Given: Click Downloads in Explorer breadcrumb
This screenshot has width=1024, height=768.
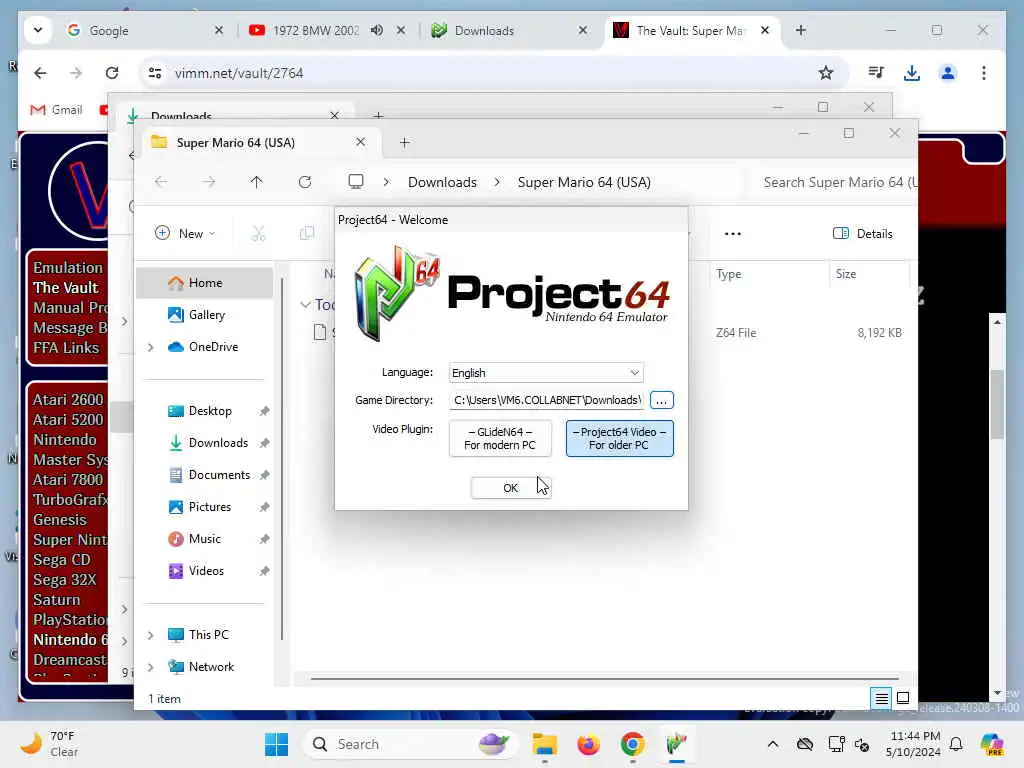Looking at the screenshot, I should pos(442,182).
